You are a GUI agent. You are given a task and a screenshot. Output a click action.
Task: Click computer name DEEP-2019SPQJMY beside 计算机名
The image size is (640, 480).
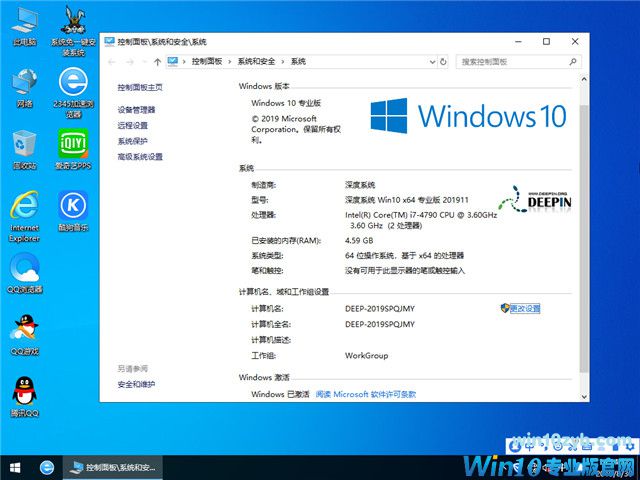(x=380, y=309)
